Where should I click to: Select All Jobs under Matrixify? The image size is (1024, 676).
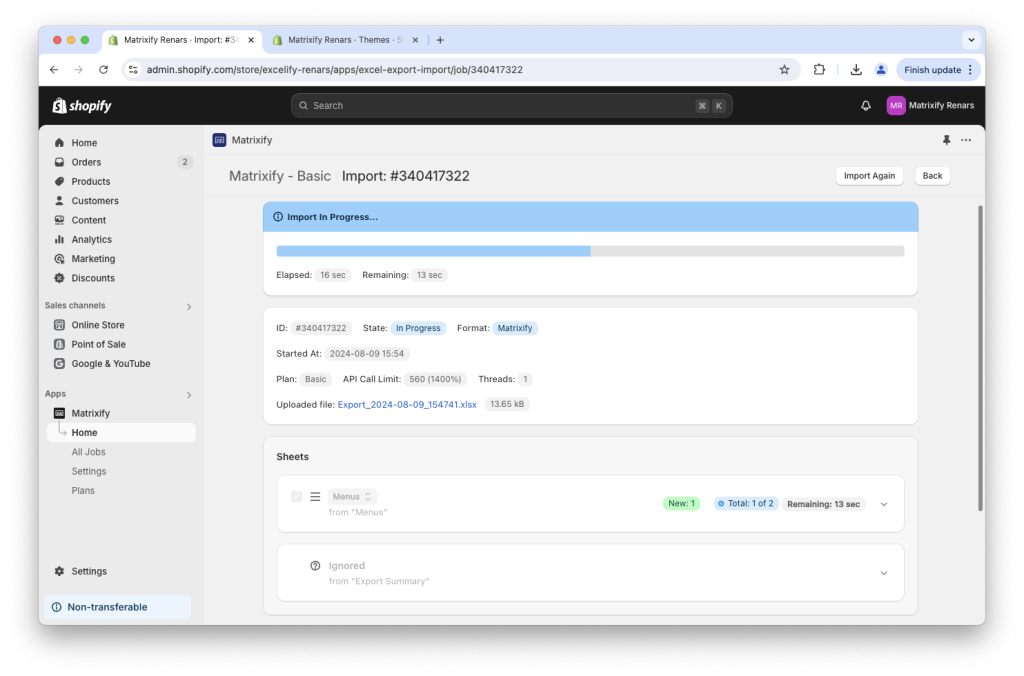point(88,451)
